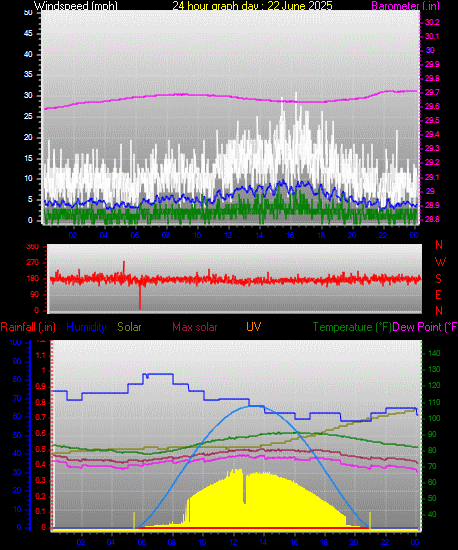
Task: Click the "180" wind direction axis value
Action: click(33, 279)
